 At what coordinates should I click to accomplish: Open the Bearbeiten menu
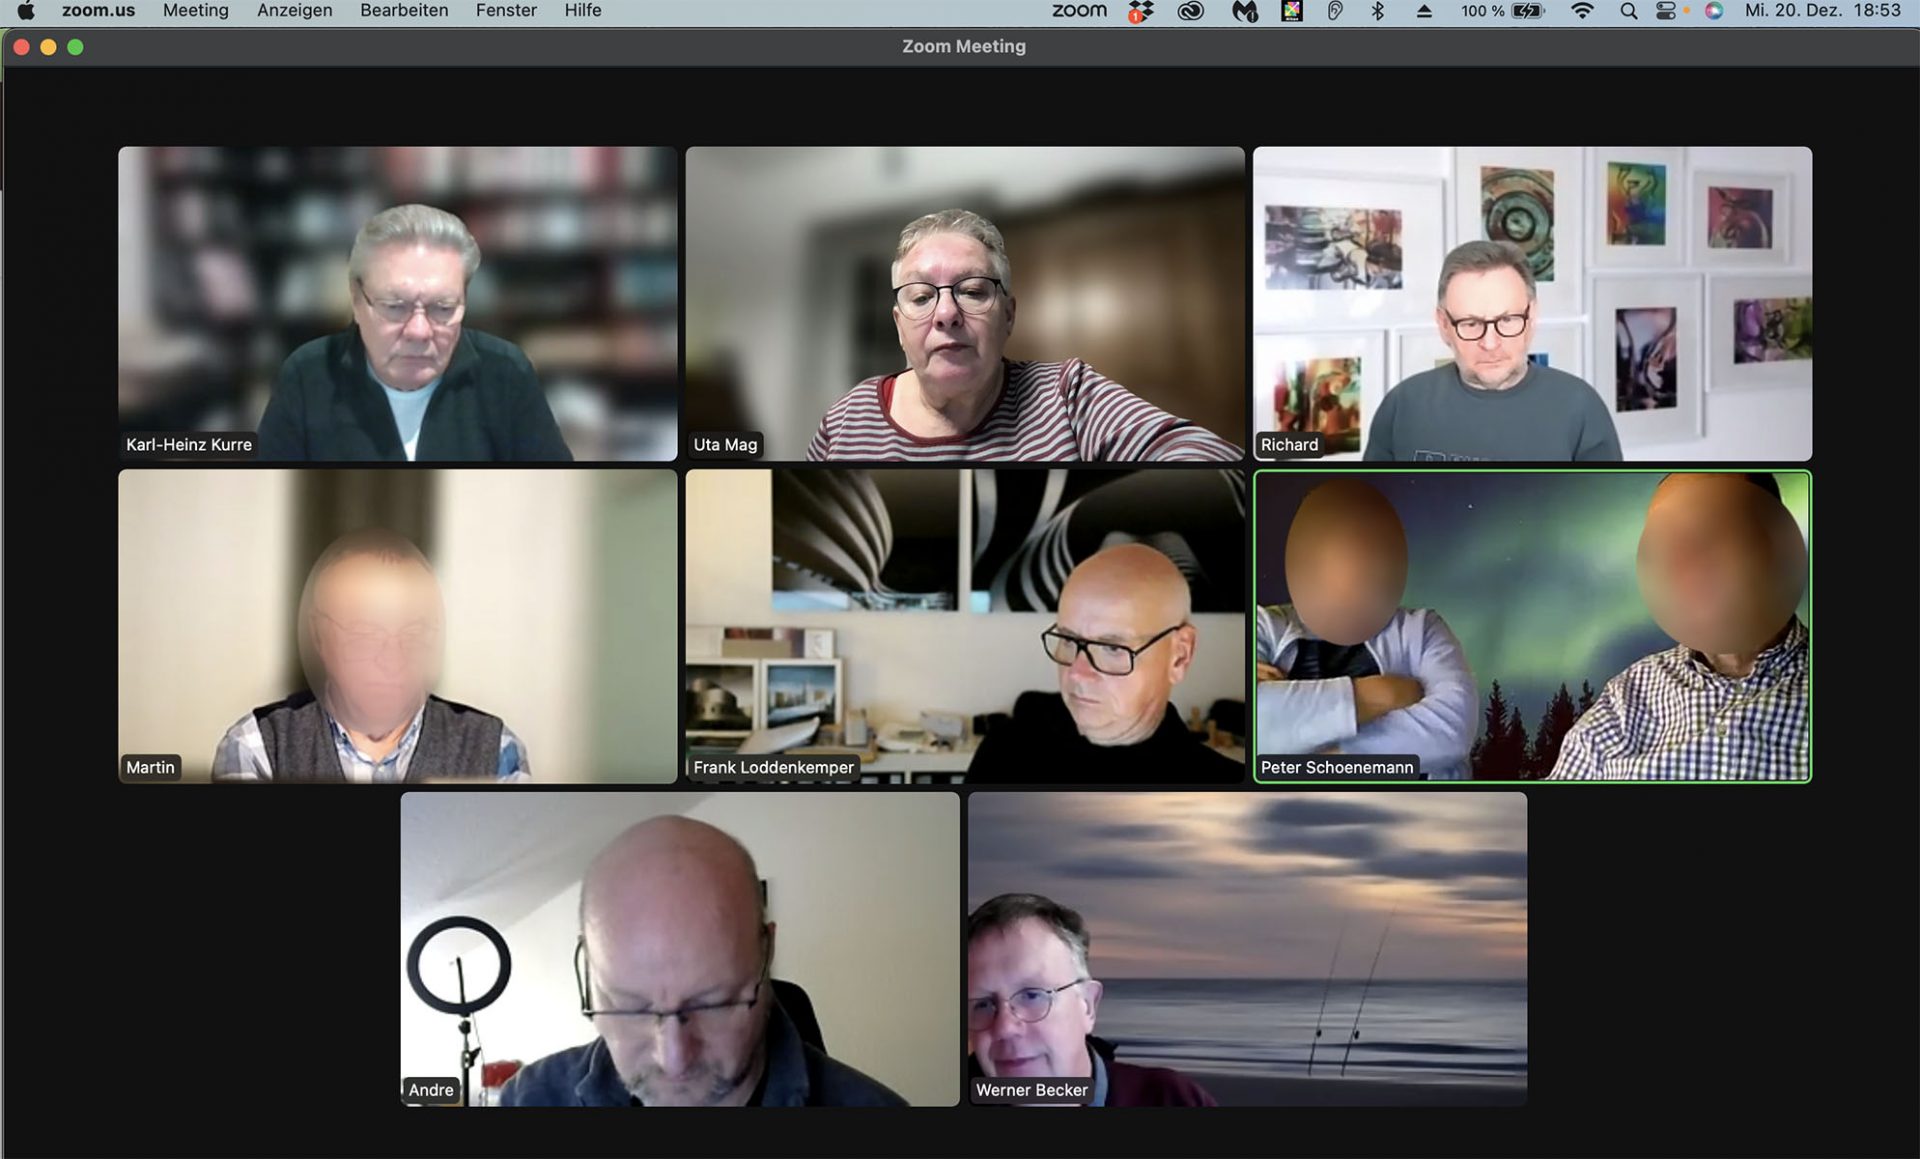click(x=404, y=11)
